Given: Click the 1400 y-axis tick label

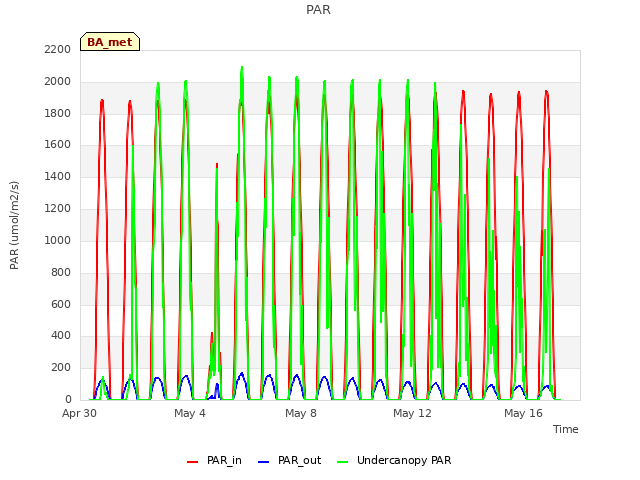Looking at the screenshot, I should coord(58,176).
